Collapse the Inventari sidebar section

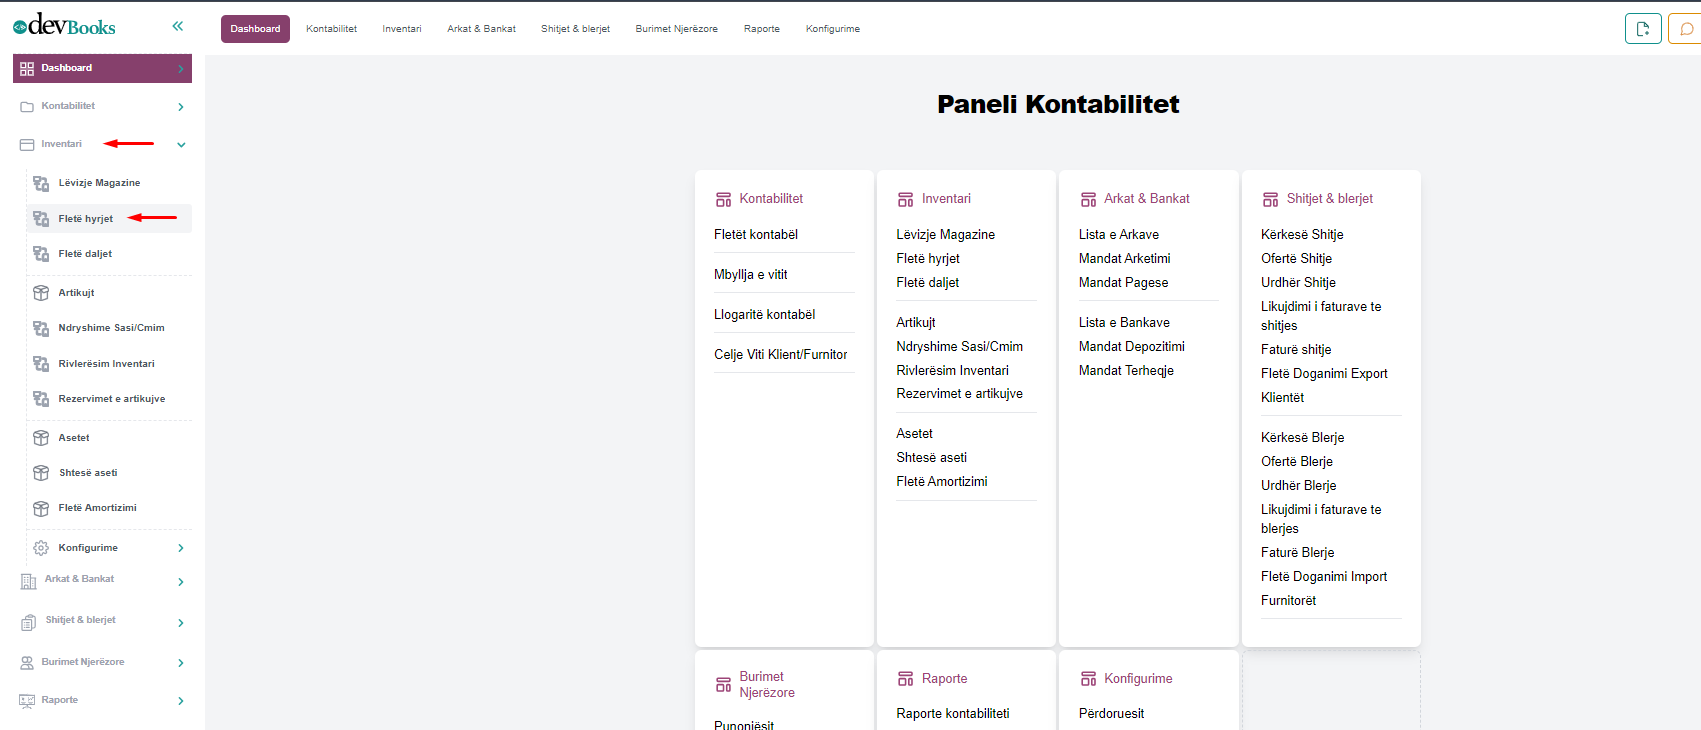tap(181, 145)
